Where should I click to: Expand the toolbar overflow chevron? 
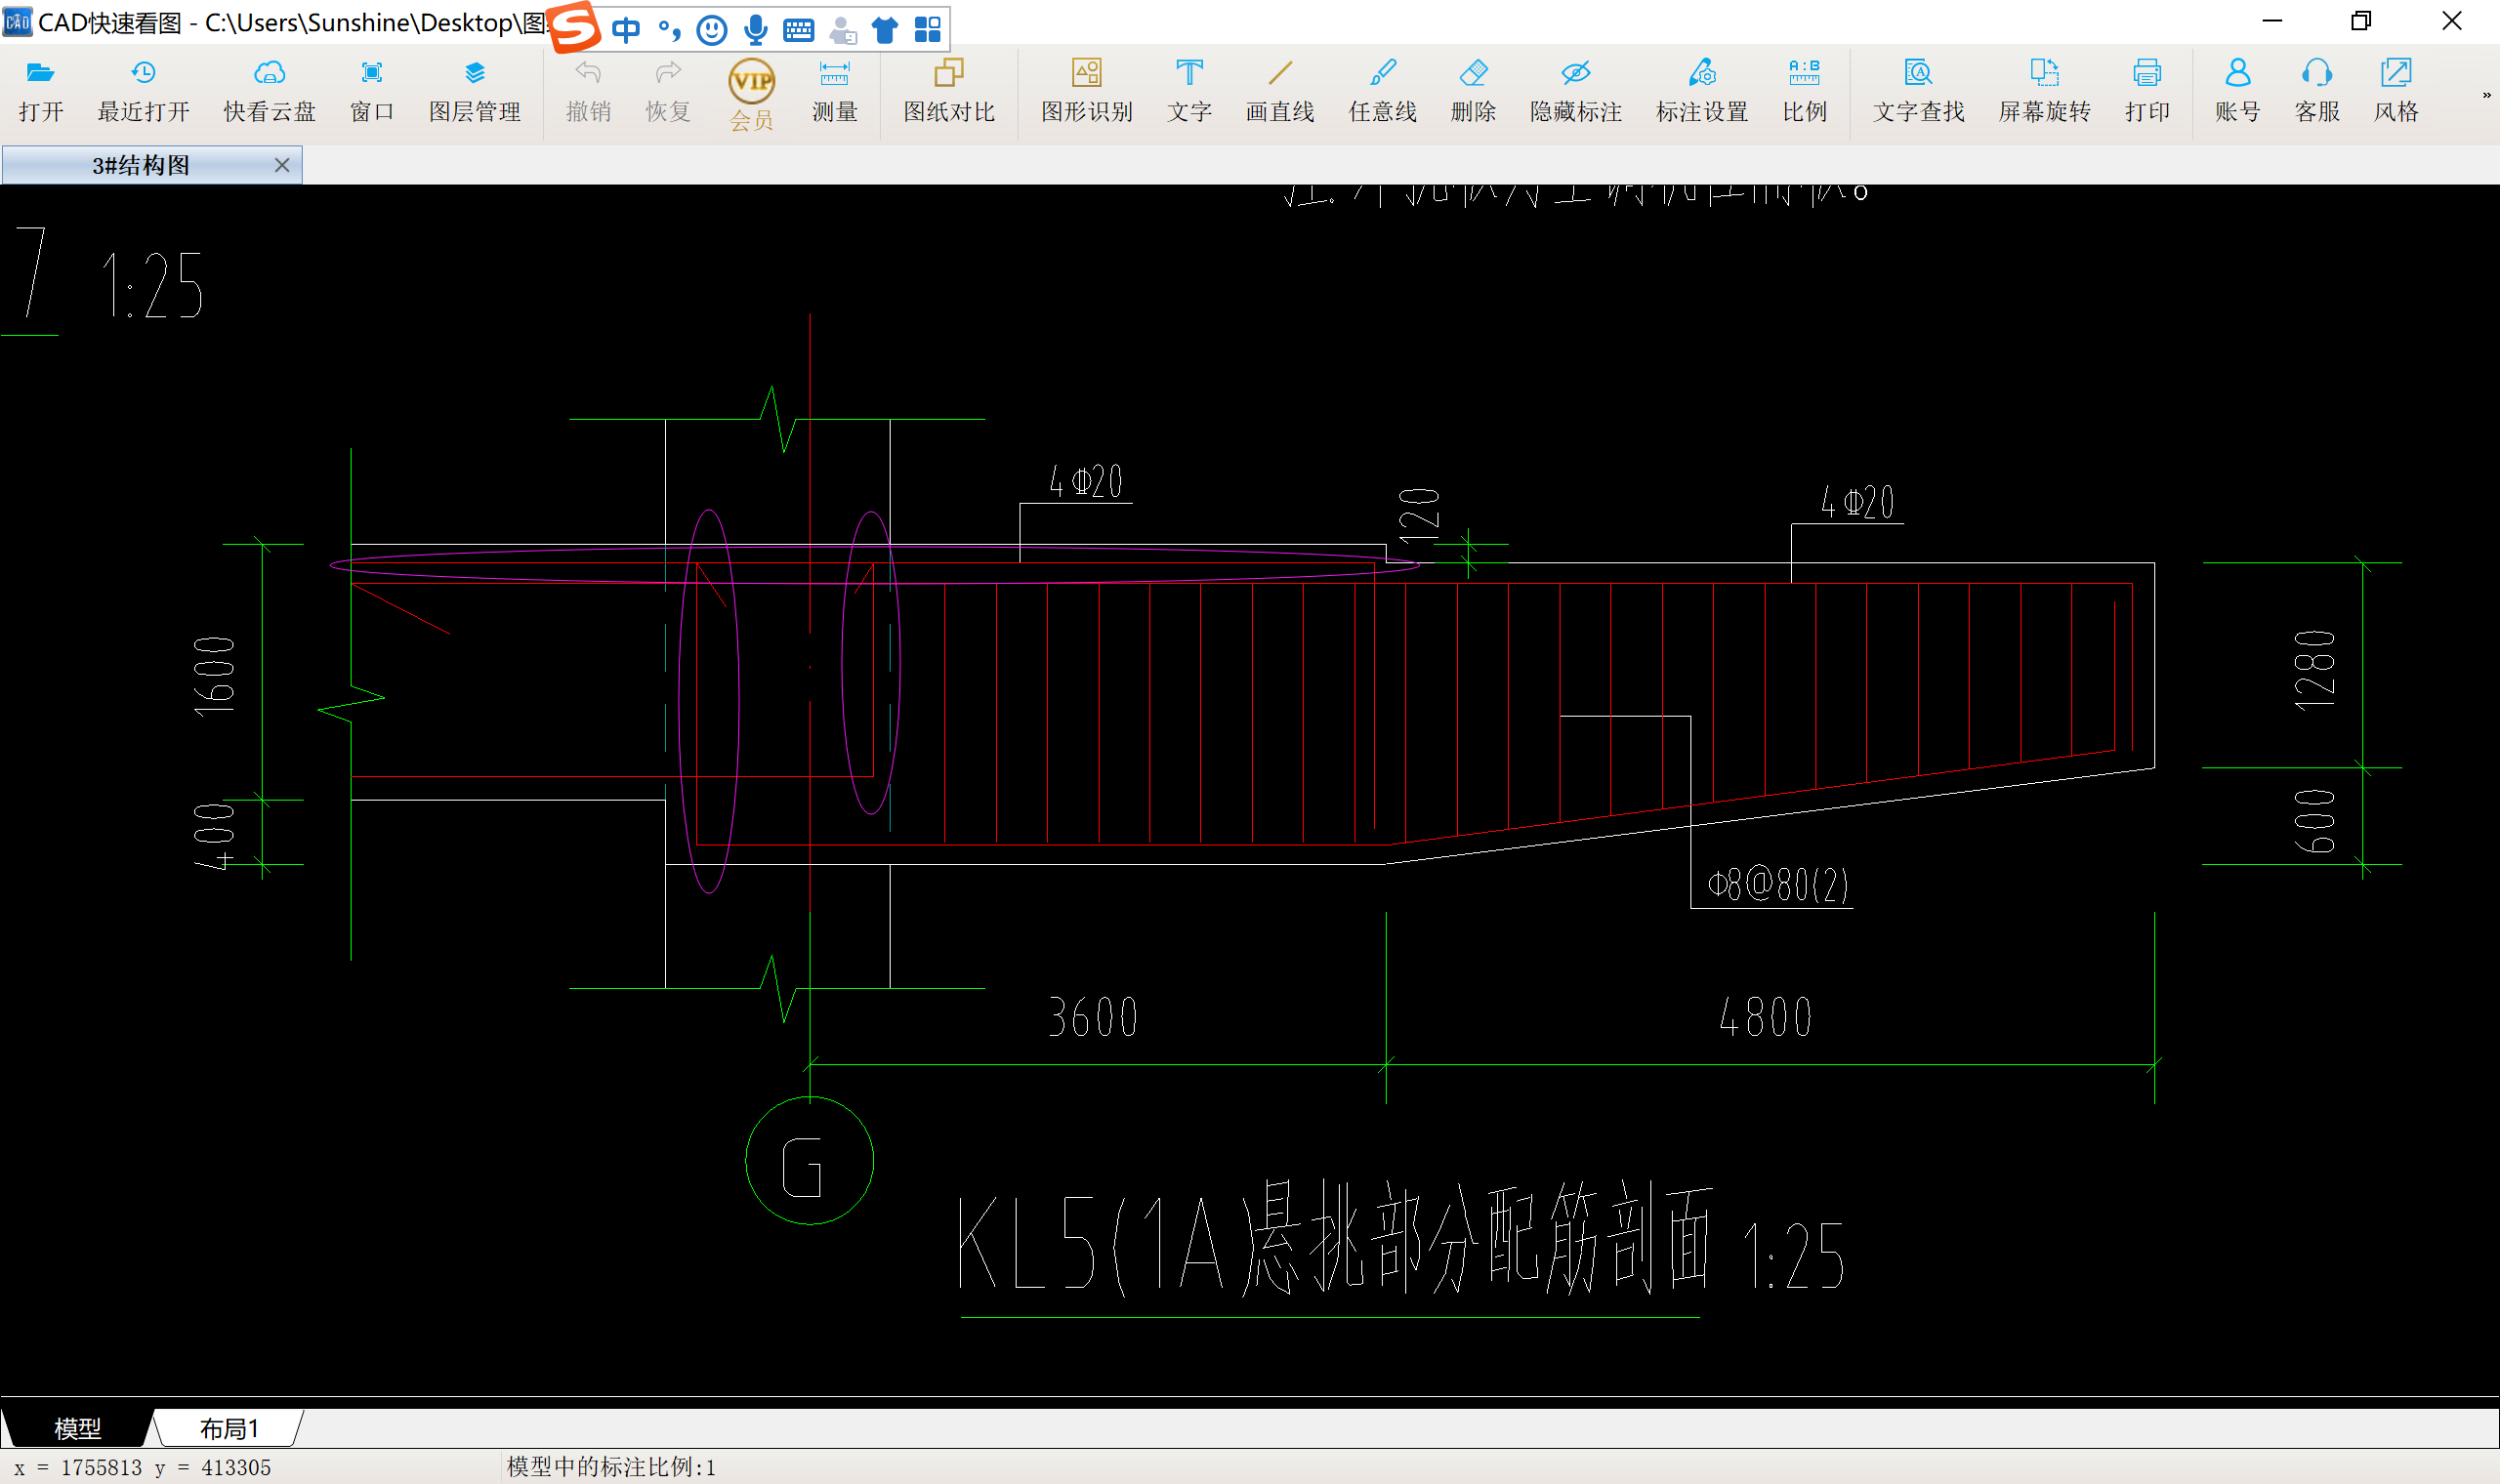click(2486, 95)
